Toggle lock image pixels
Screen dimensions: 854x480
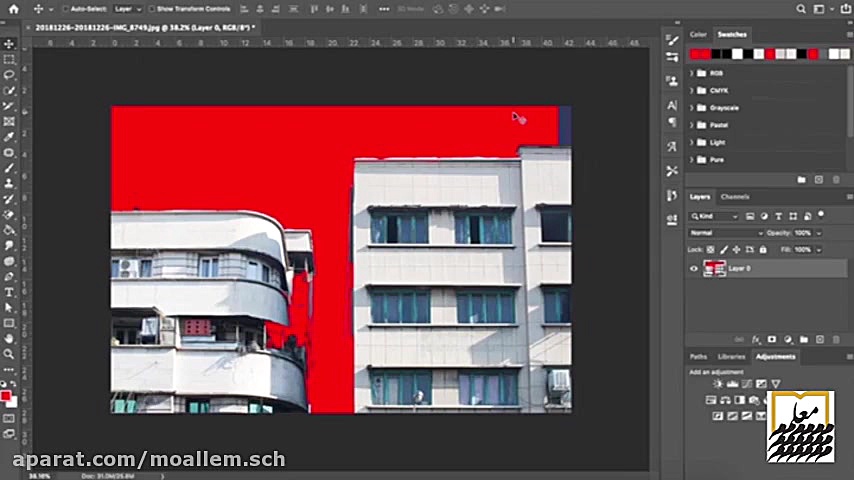tap(724, 250)
